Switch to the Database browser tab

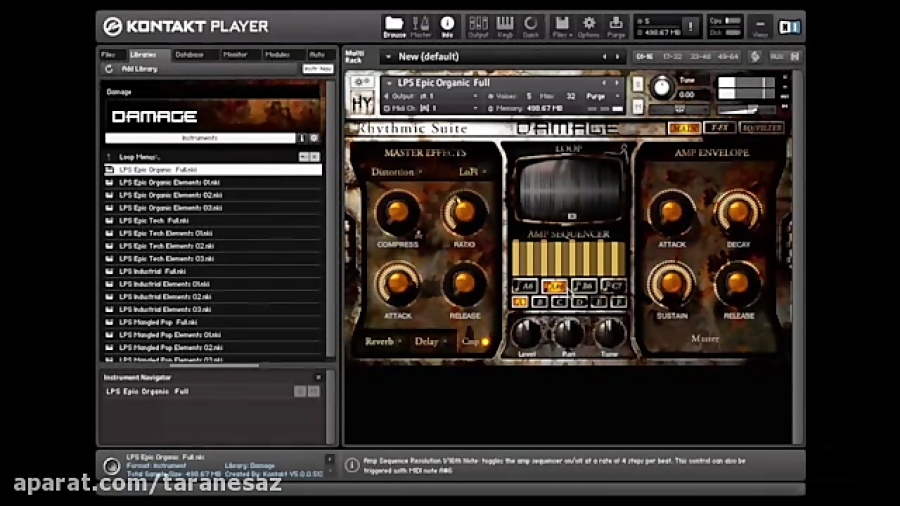pyautogui.click(x=189, y=55)
